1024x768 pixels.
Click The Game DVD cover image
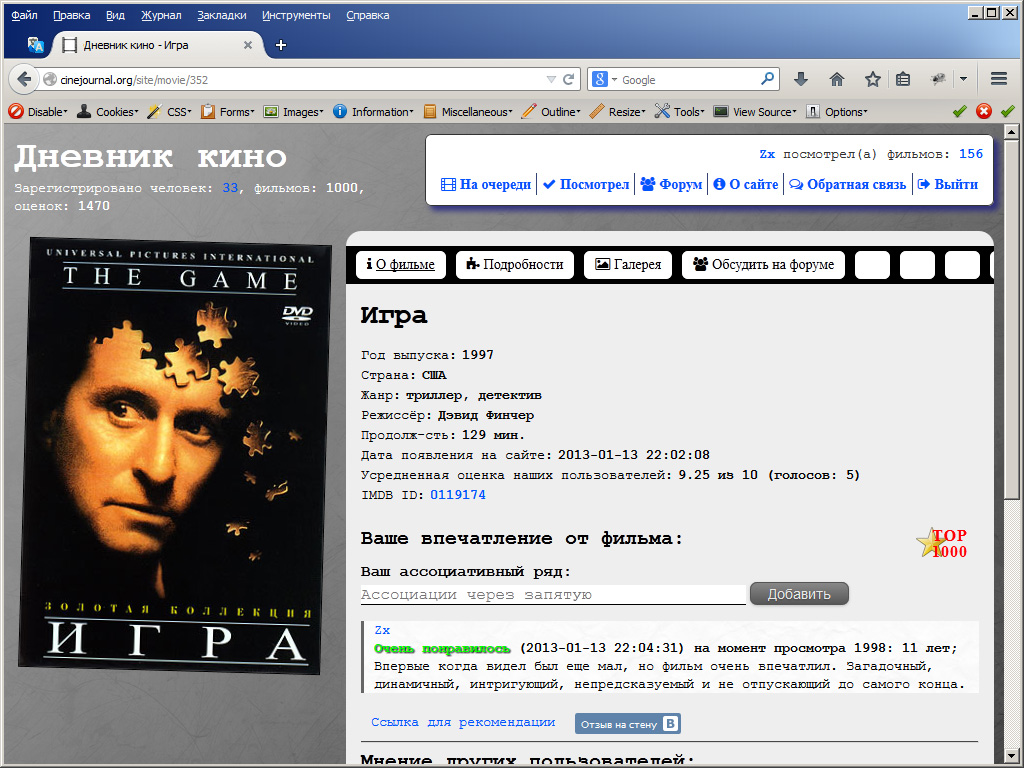point(175,455)
